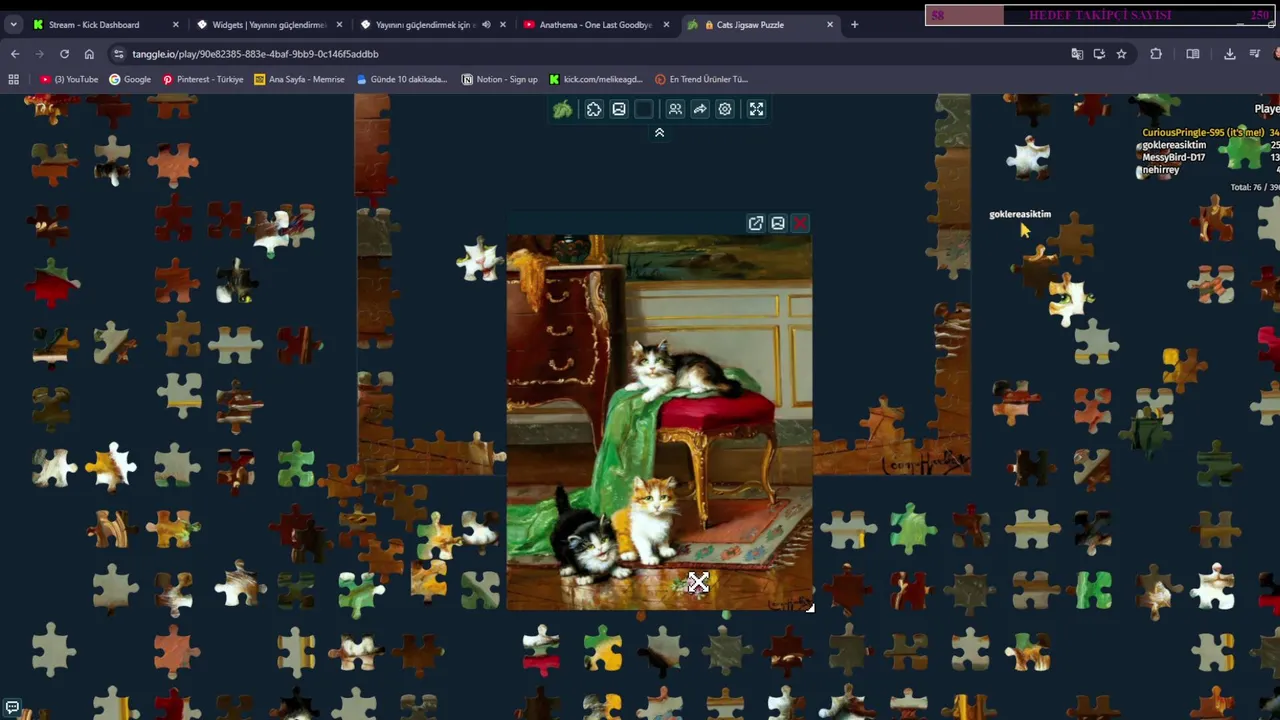Open the apps grid in bookmarks bar
This screenshot has width=1280, height=720.
pos(13,79)
